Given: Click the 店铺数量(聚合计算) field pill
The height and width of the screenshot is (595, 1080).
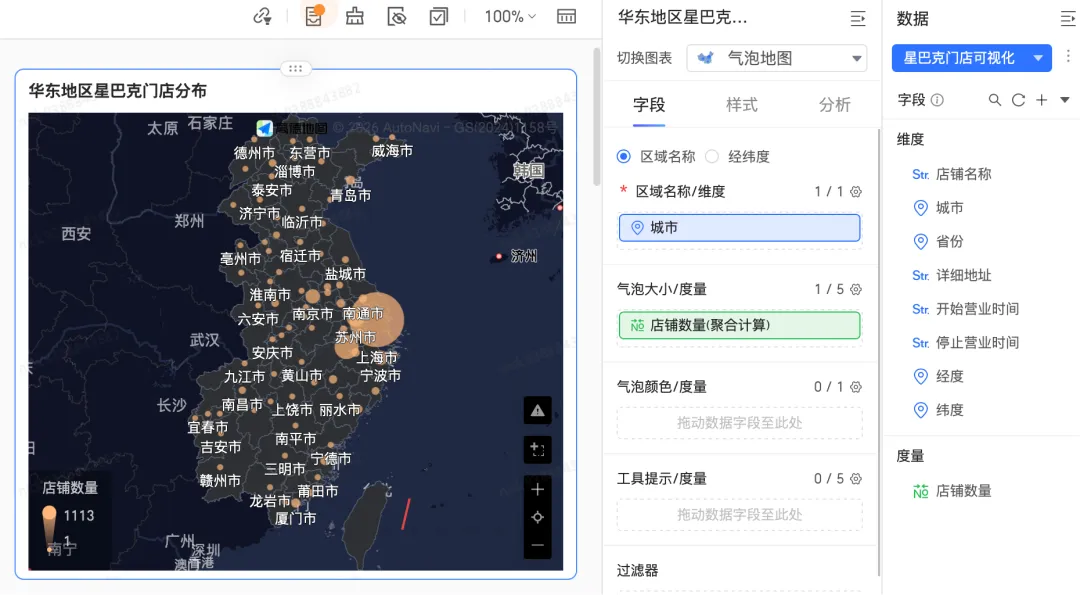Looking at the screenshot, I should click(740, 326).
